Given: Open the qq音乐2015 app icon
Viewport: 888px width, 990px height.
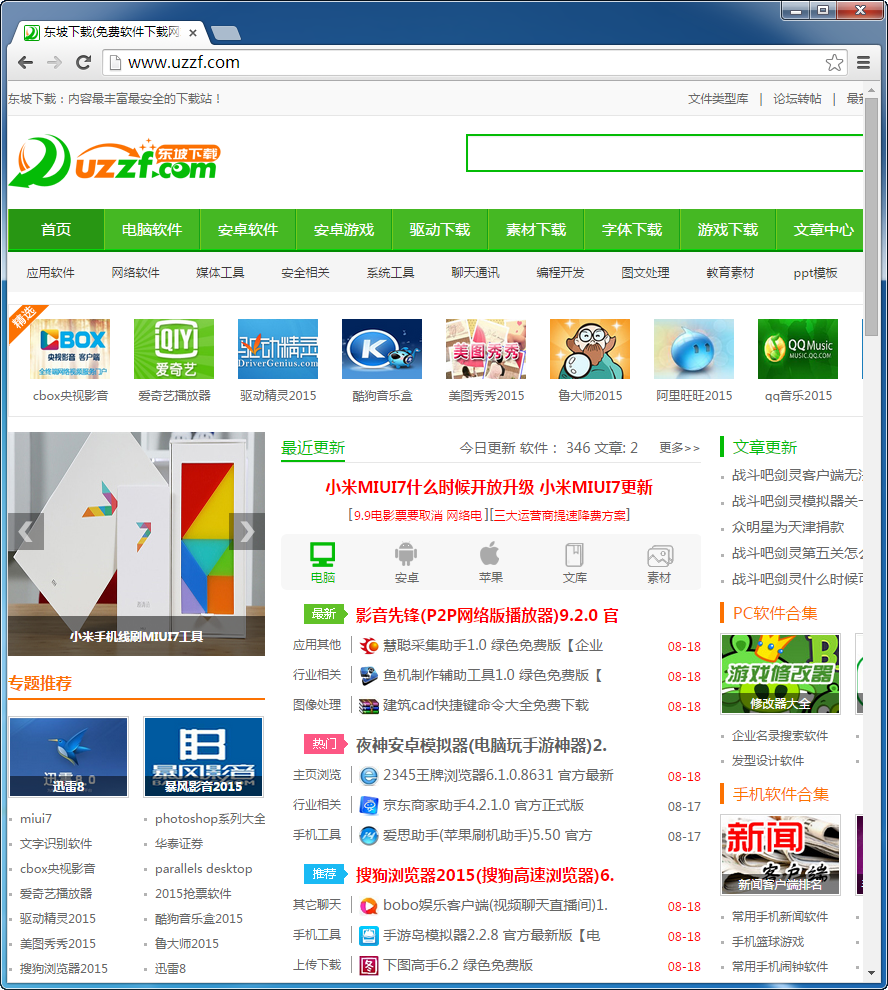Looking at the screenshot, I should (x=798, y=349).
